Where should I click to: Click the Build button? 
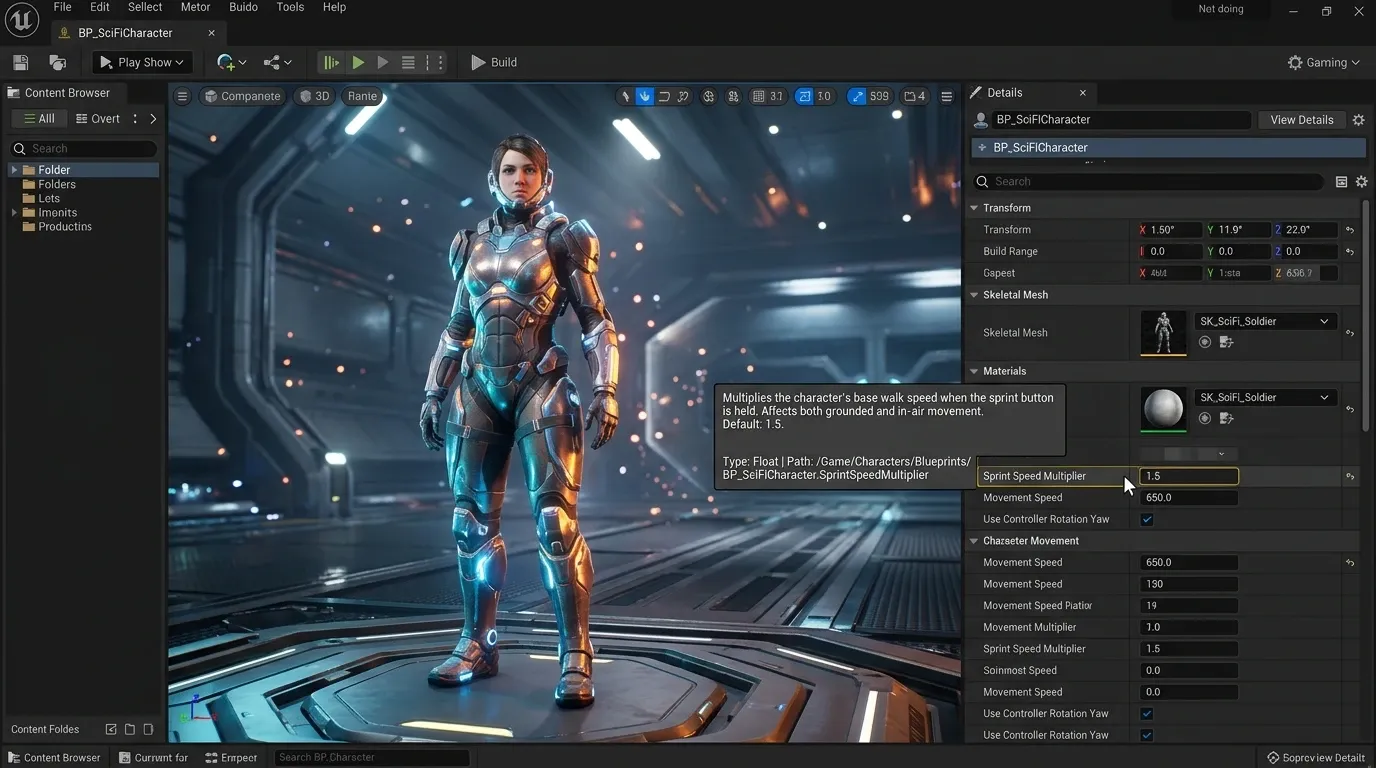(494, 62)
